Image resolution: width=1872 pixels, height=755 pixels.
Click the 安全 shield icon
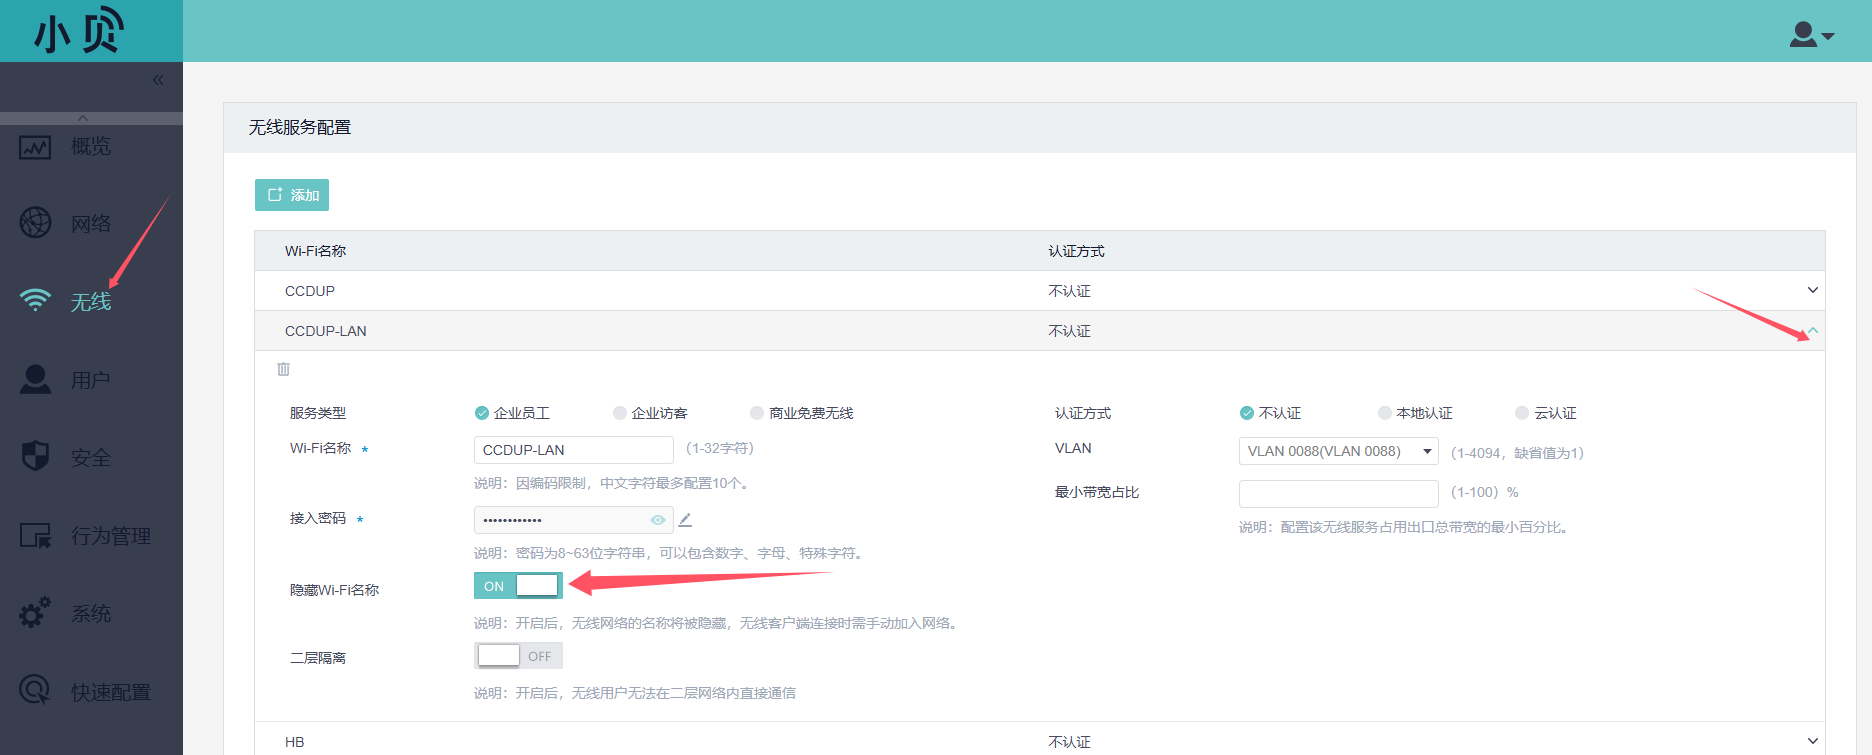click(x=35, y=456)
